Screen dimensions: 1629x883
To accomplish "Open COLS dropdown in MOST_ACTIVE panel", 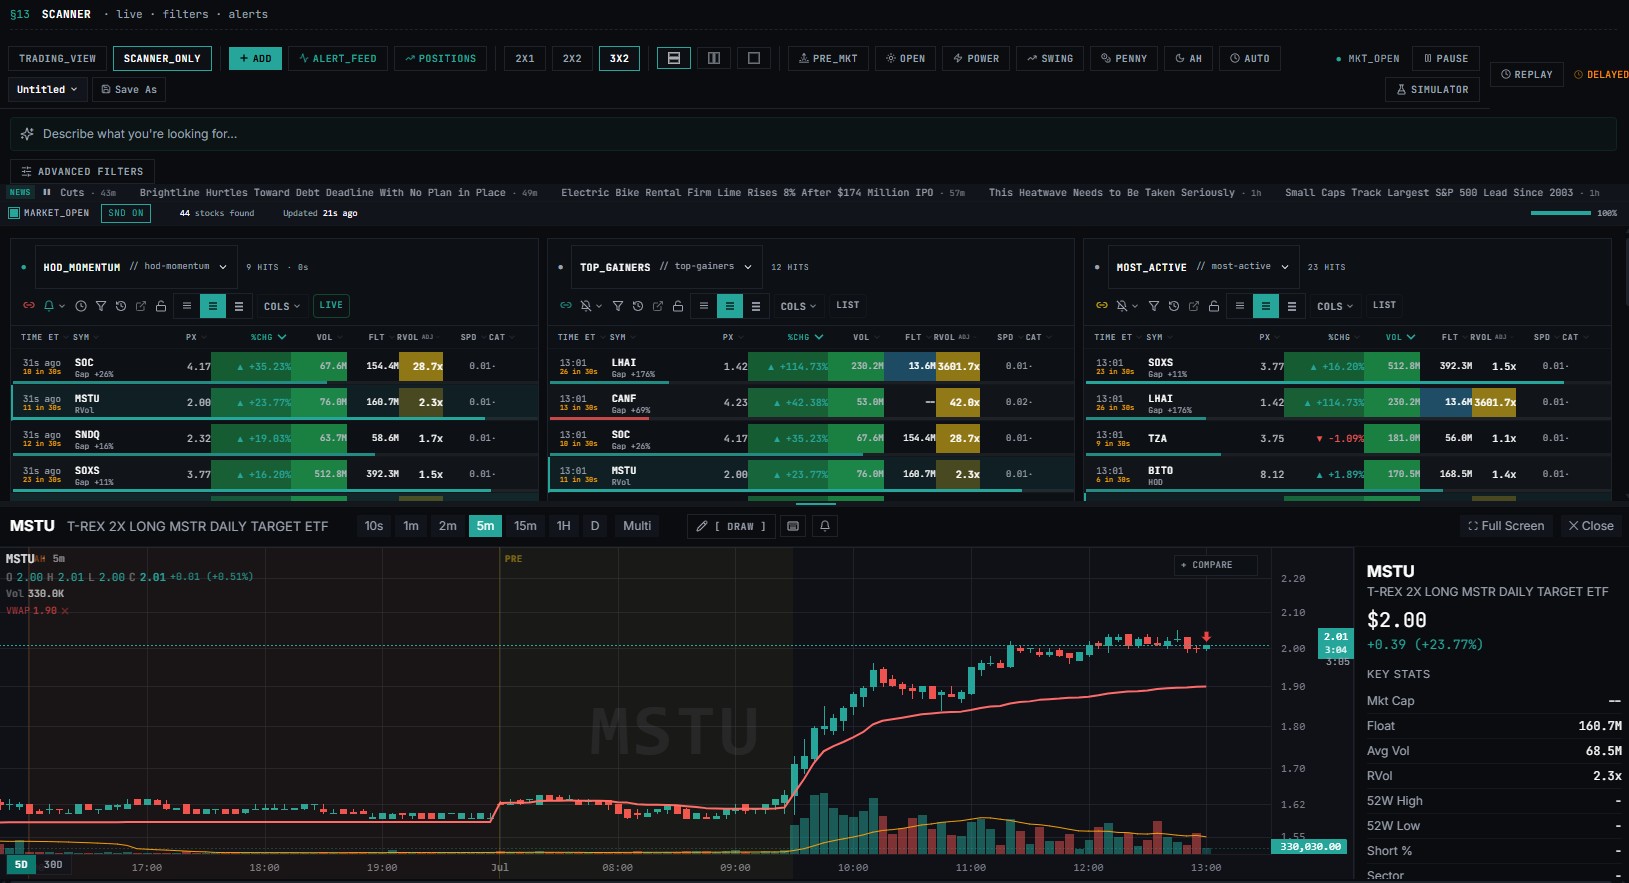I will (1335, 306).
